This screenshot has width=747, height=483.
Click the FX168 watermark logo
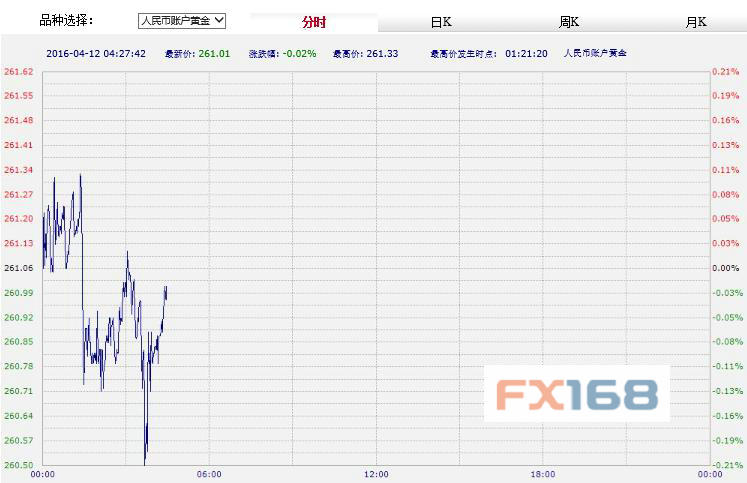point(576,394)
